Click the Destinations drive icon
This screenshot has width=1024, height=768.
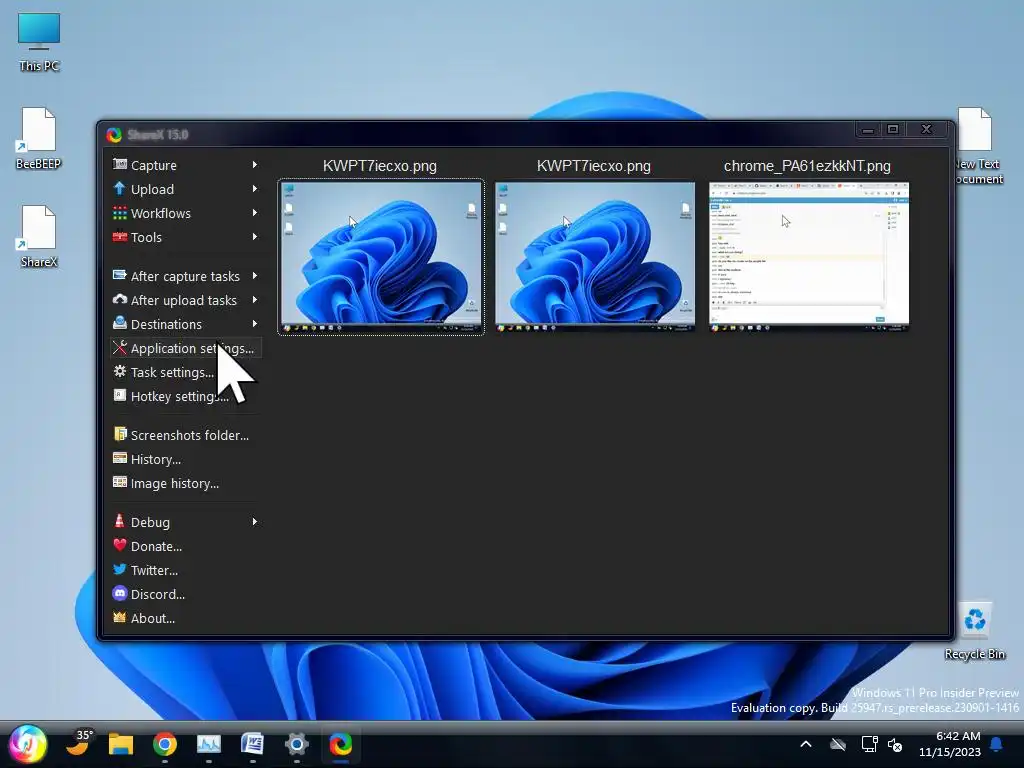[120, 323]
